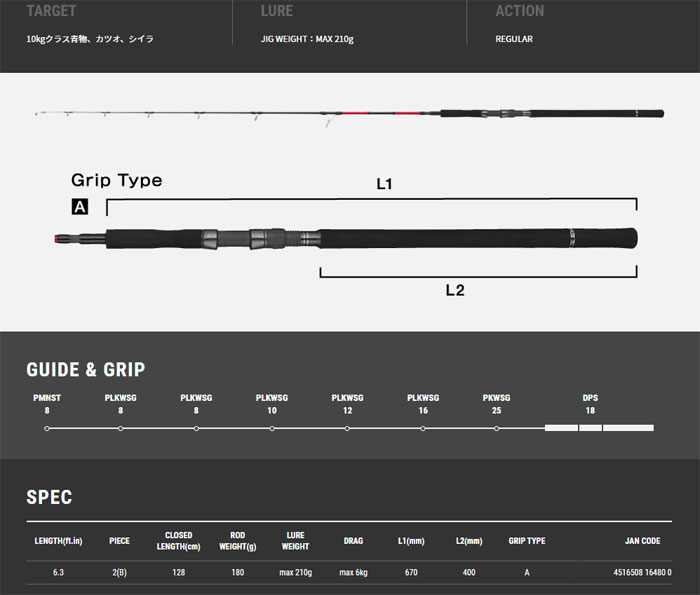Select the PLKWSG 12 guide marker
The height and width of the screenshot is (595, 700).
tap(347, 428)
